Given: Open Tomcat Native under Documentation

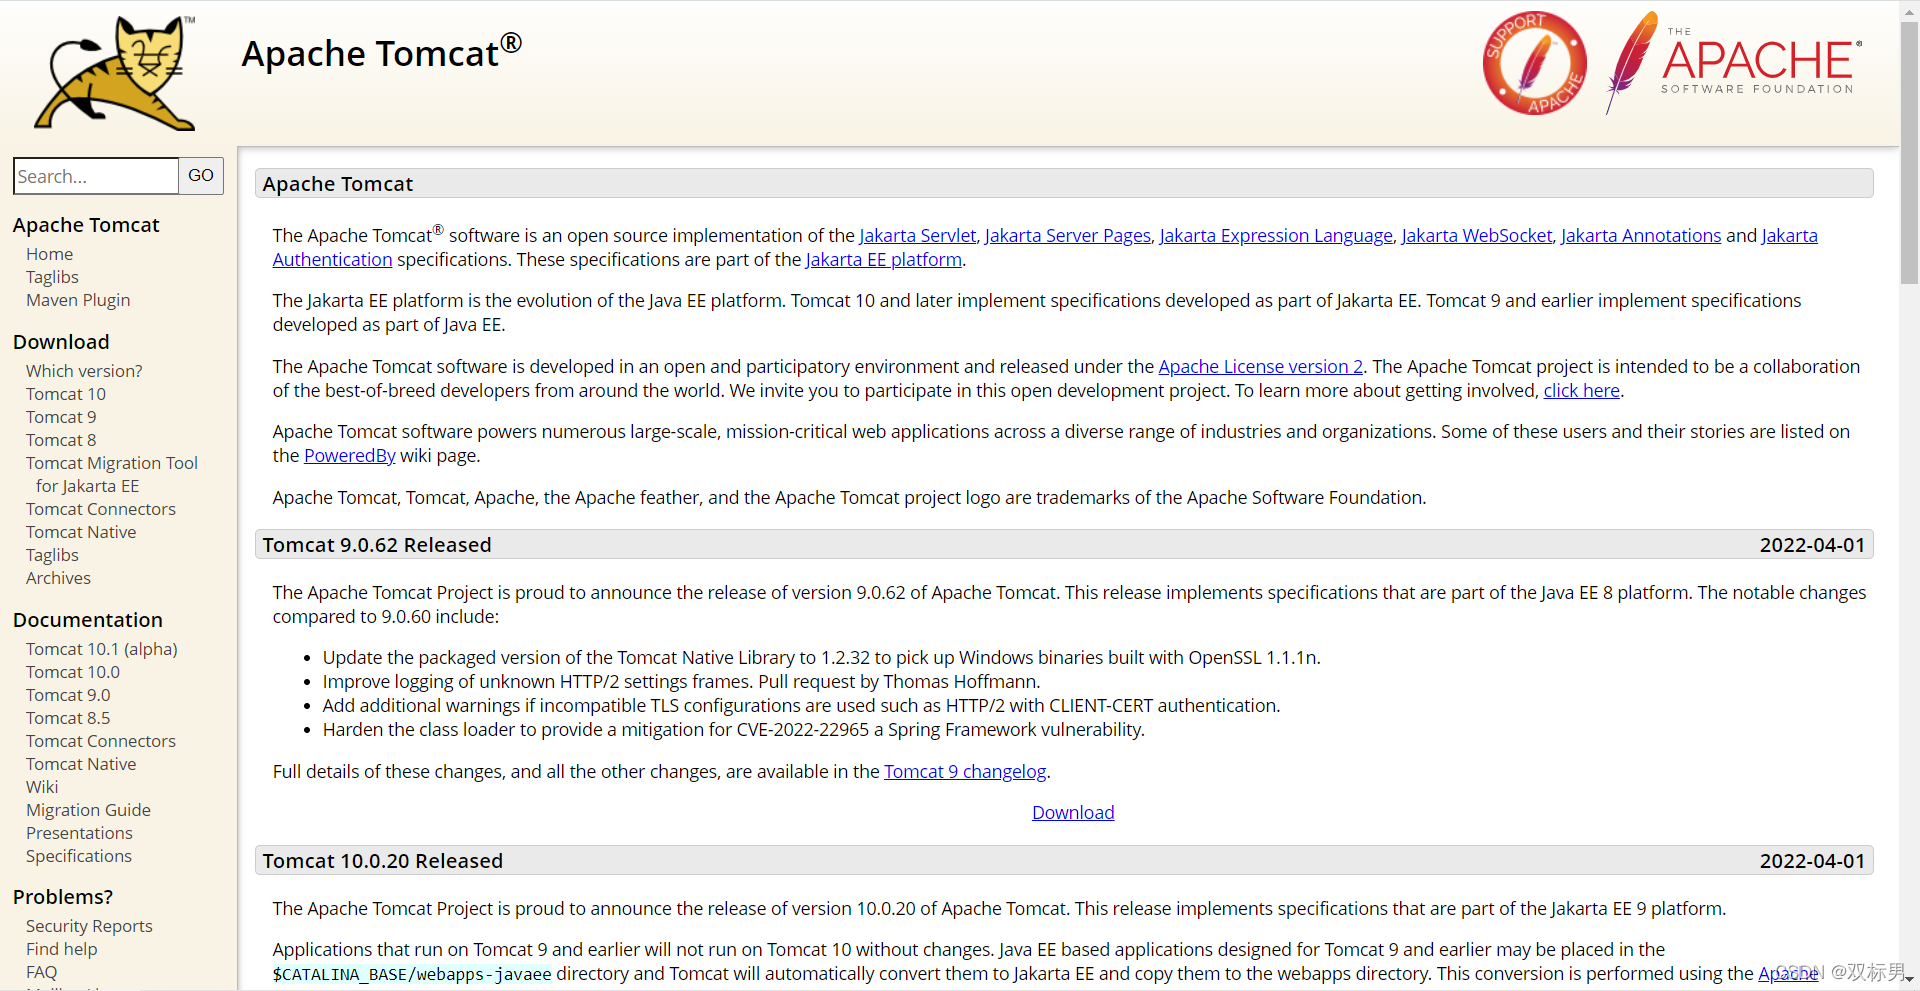Looking at the screenshot, I should coord(81,764).
